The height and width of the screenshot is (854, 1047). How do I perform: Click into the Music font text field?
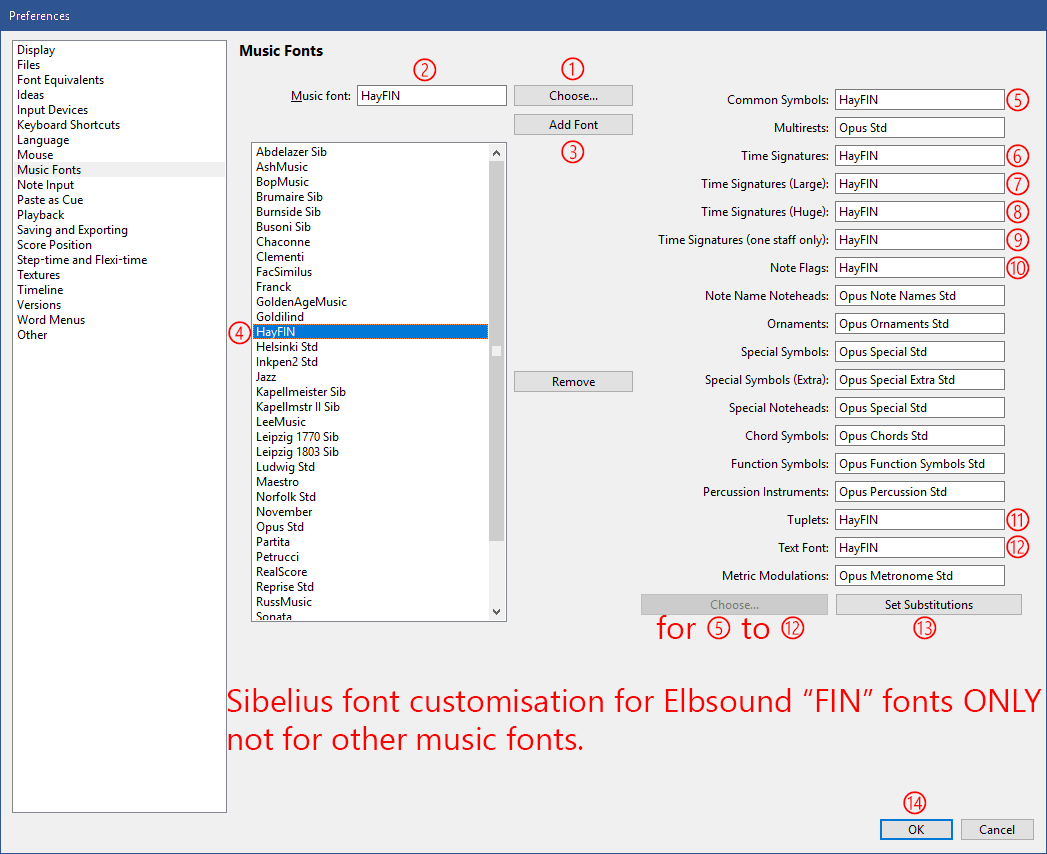coord(431,96)
